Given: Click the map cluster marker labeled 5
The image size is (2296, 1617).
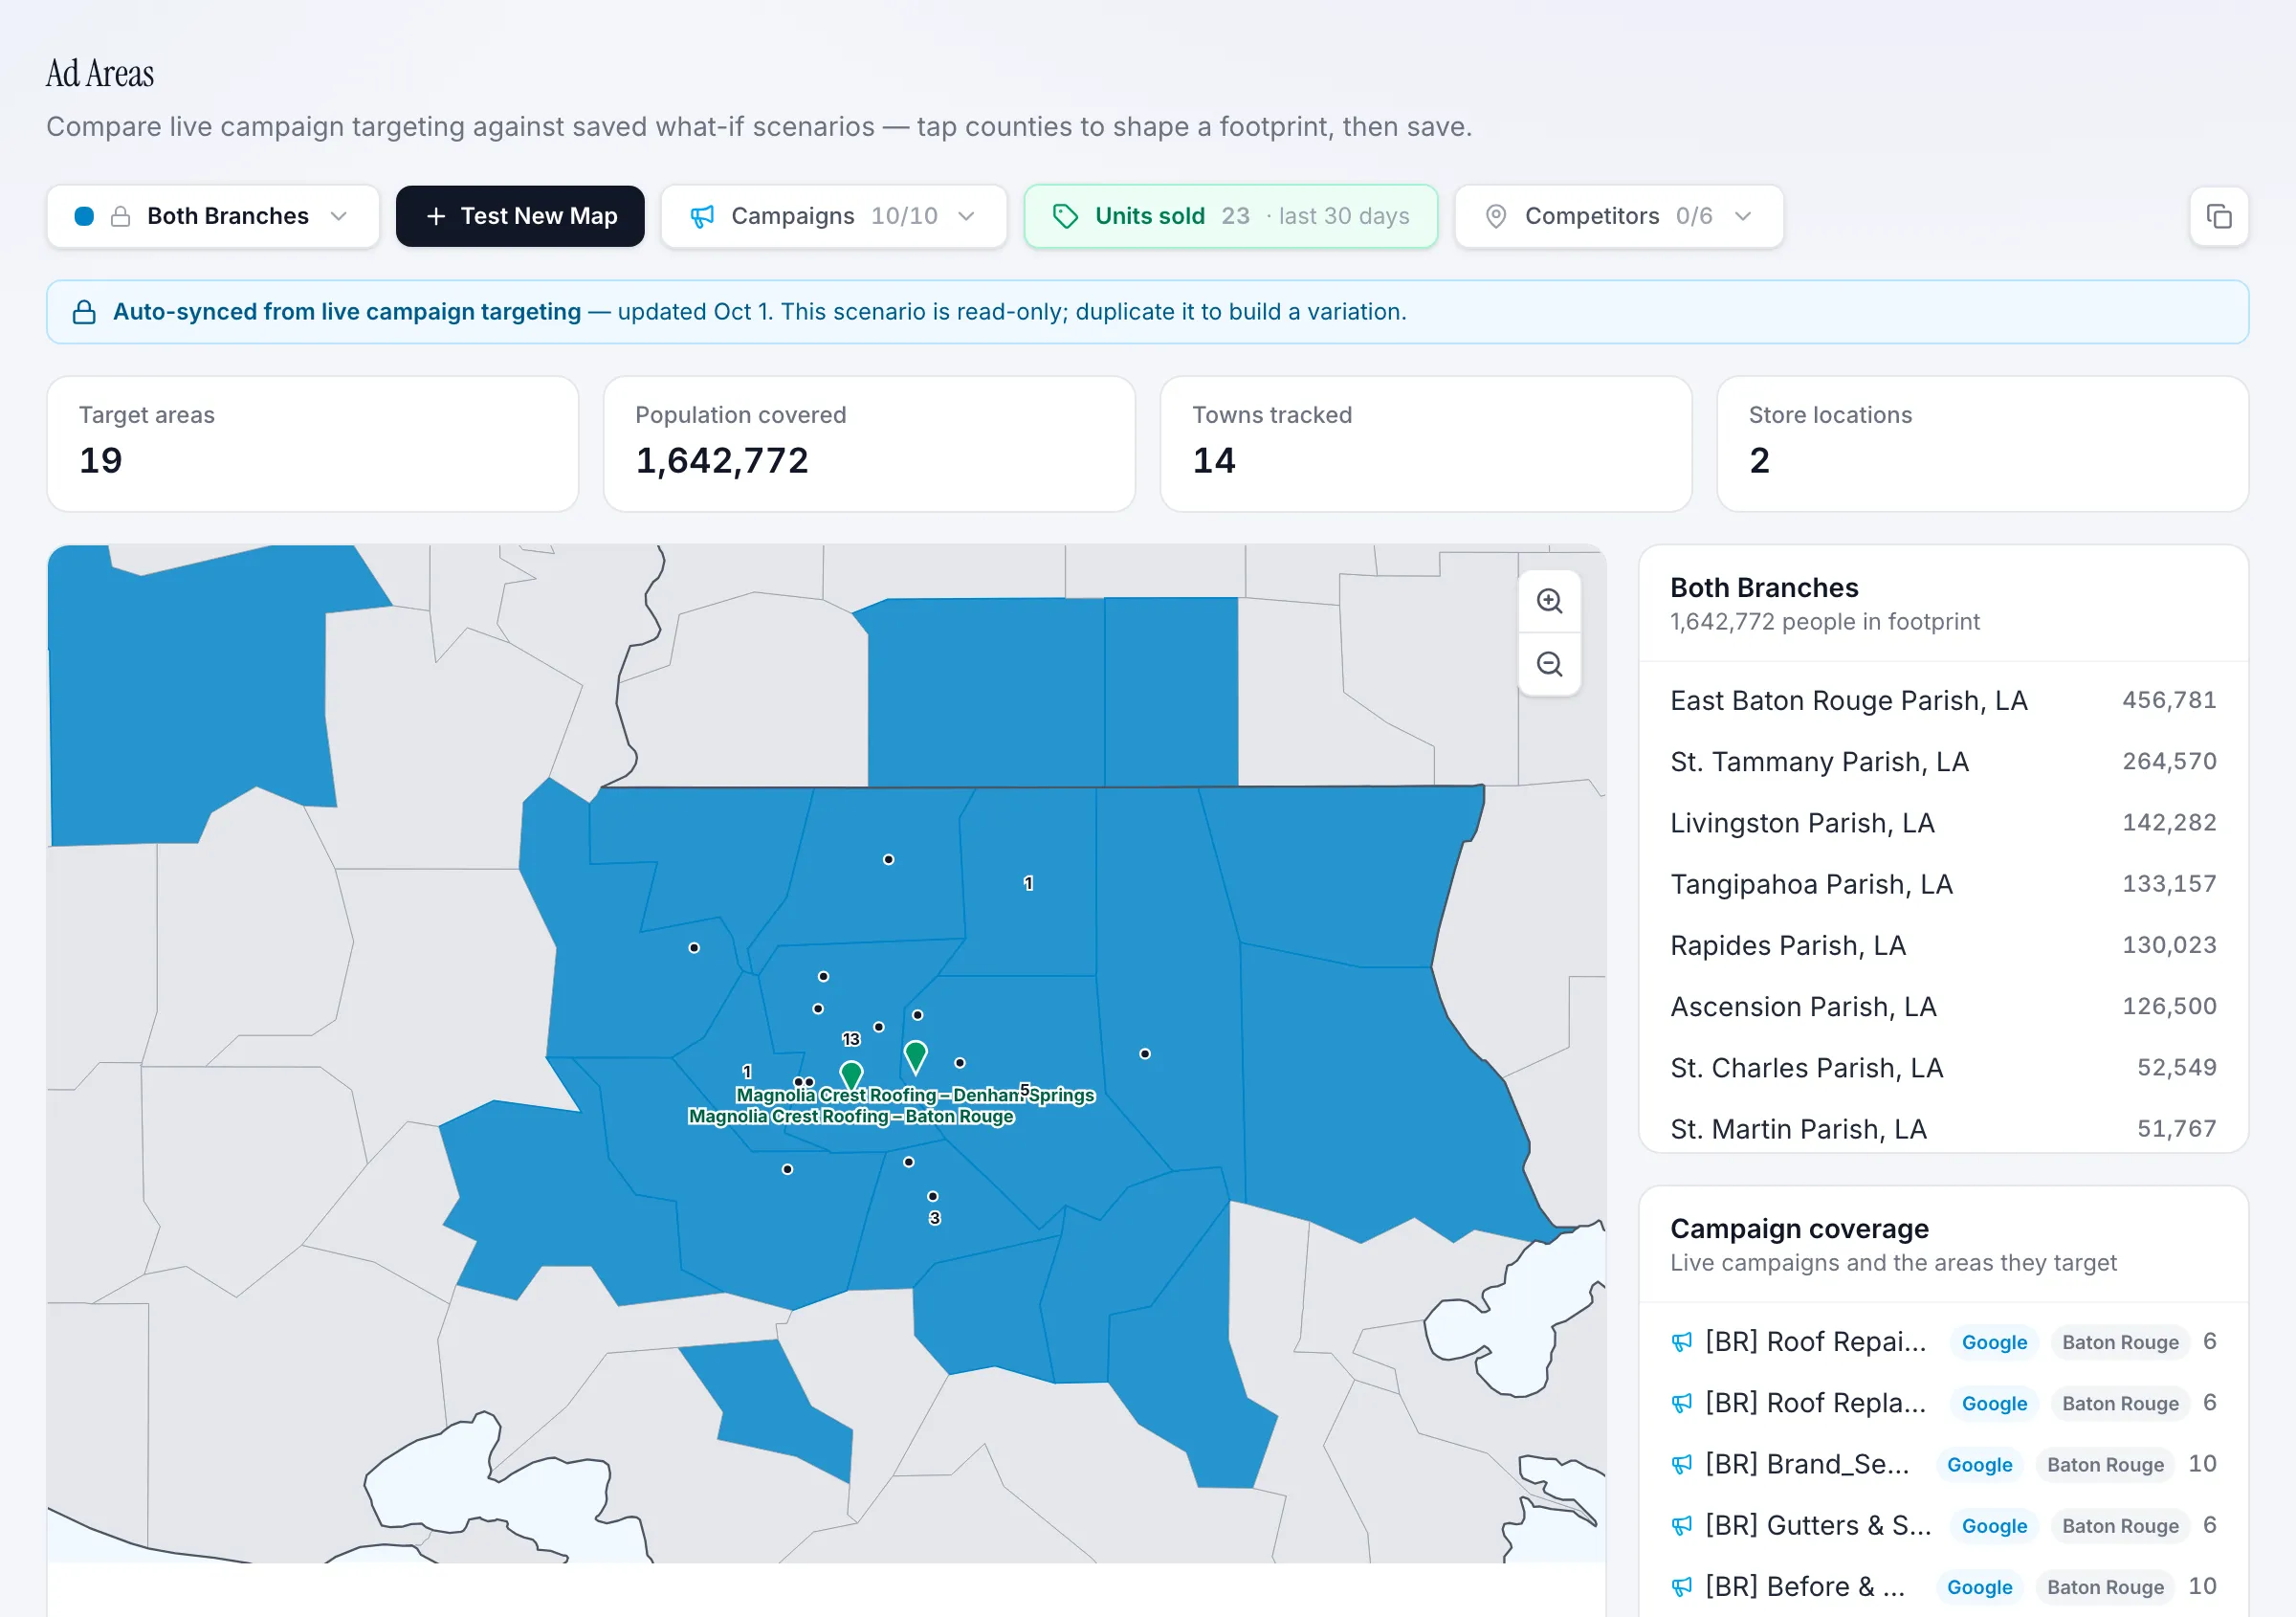Looking at the screenshot, I should (1024, 1089).
